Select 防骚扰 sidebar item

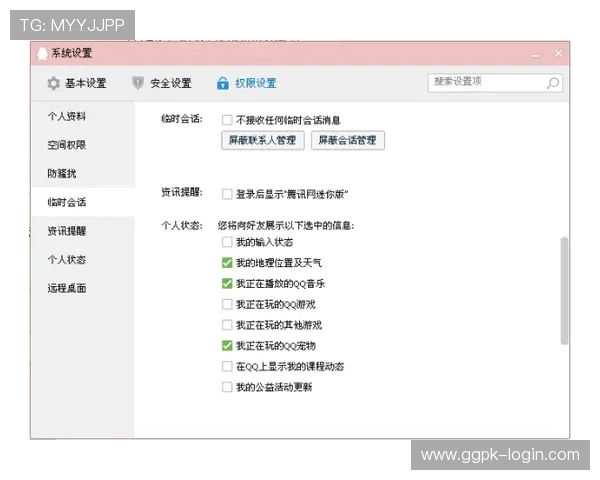pyautogui.click(x=62, y=173)
